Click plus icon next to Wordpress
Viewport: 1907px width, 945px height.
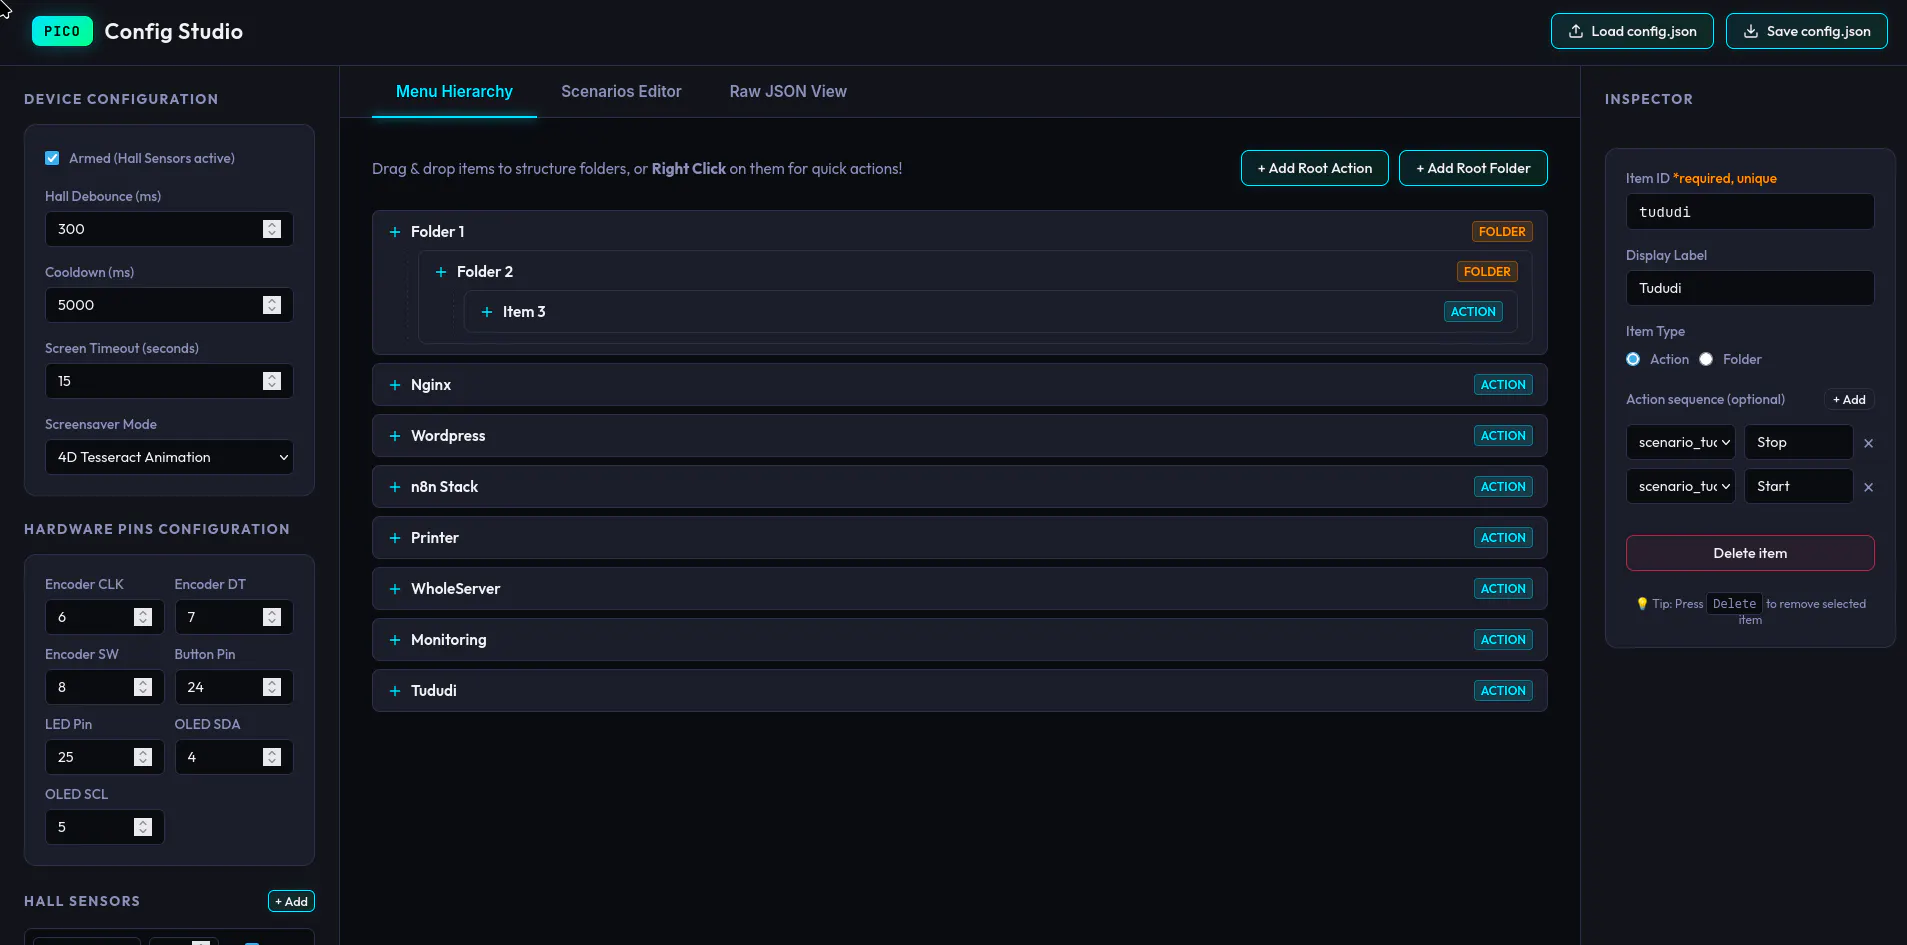click(395, 436)
